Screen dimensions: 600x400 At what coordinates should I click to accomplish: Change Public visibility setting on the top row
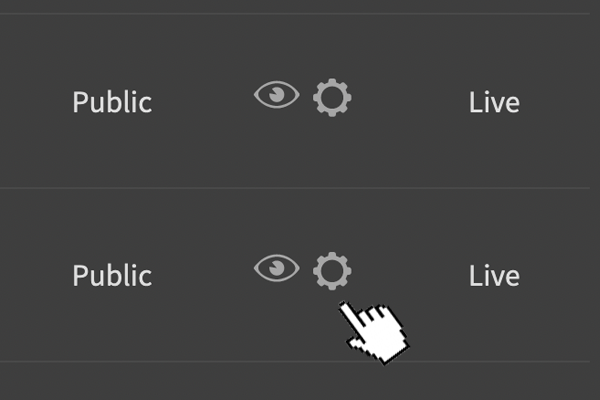[112, 102]
